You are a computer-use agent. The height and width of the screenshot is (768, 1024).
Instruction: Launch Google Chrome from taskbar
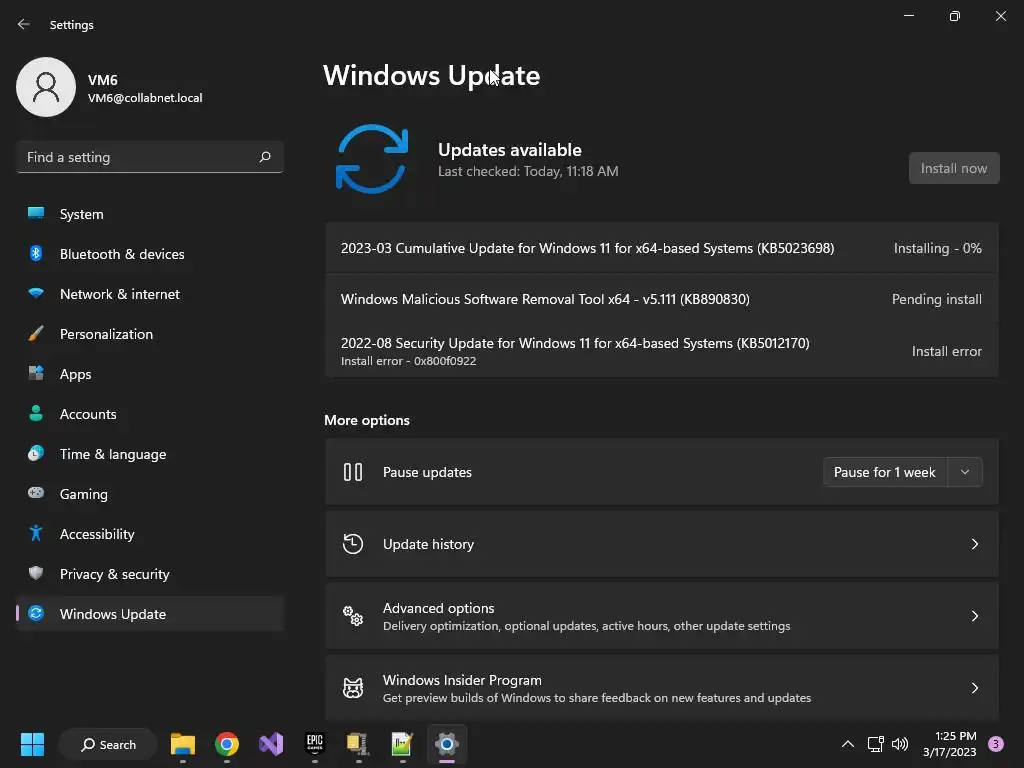(227, 744)
